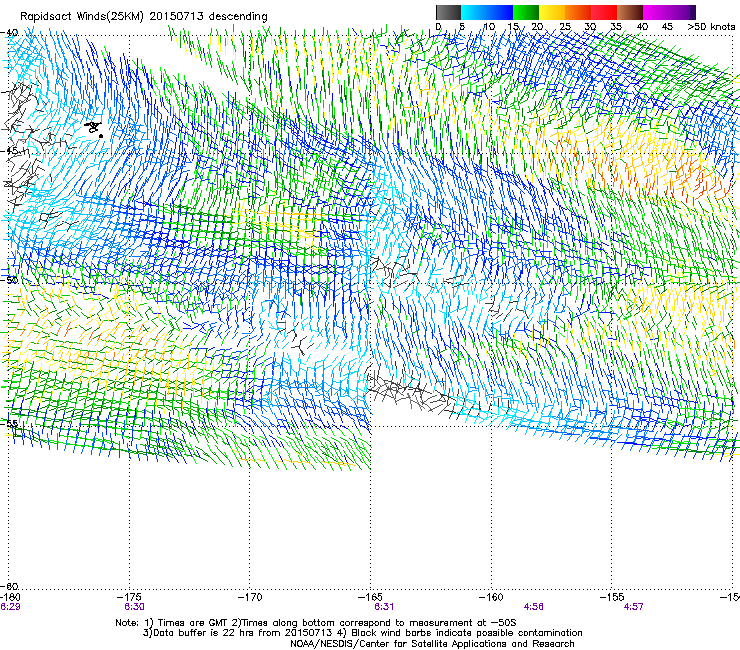Click the brown 35-40 knots legend swatch
The width and height of the screenshot is (740, 650).
(x=630, y=12)
